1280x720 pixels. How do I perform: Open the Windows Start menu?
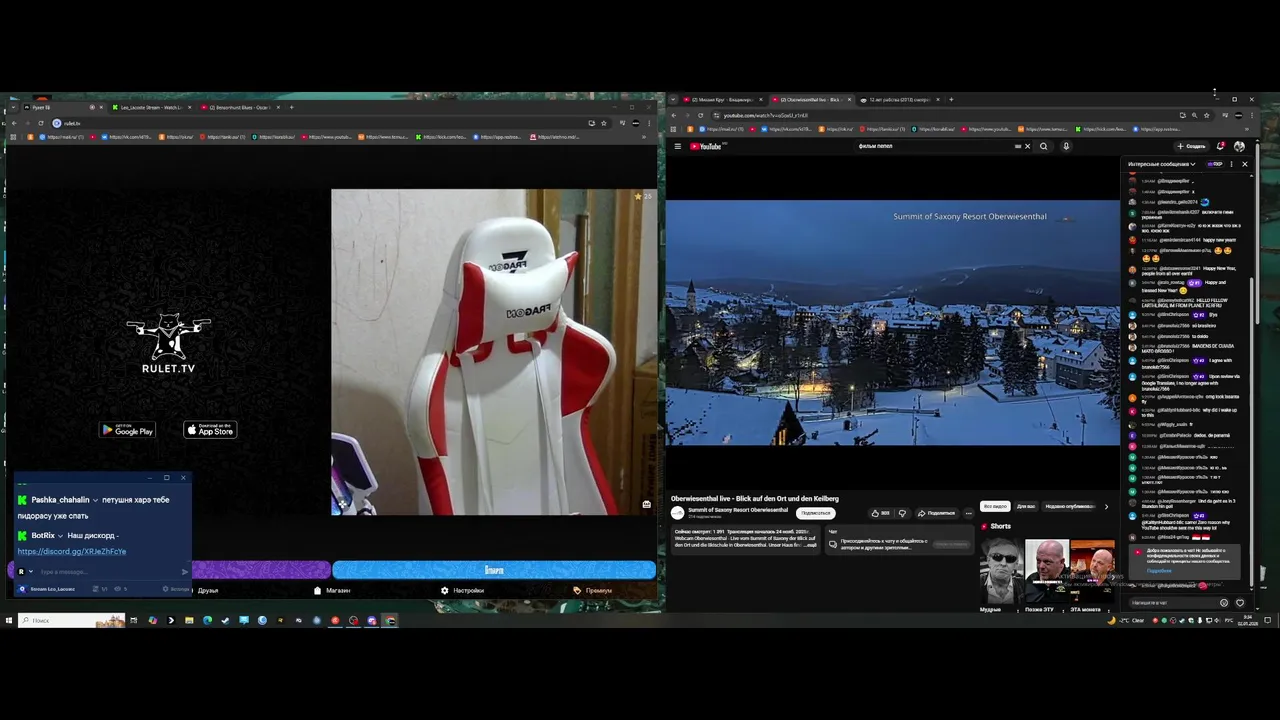(x=9, y=620)
